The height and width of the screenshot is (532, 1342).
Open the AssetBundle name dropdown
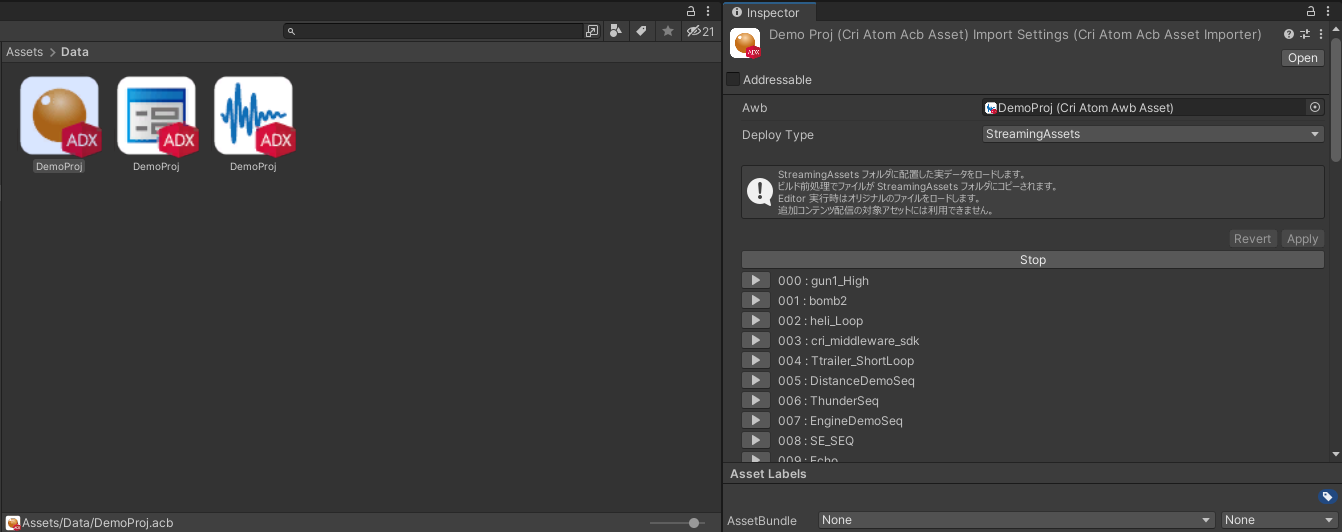[1016, 520]
